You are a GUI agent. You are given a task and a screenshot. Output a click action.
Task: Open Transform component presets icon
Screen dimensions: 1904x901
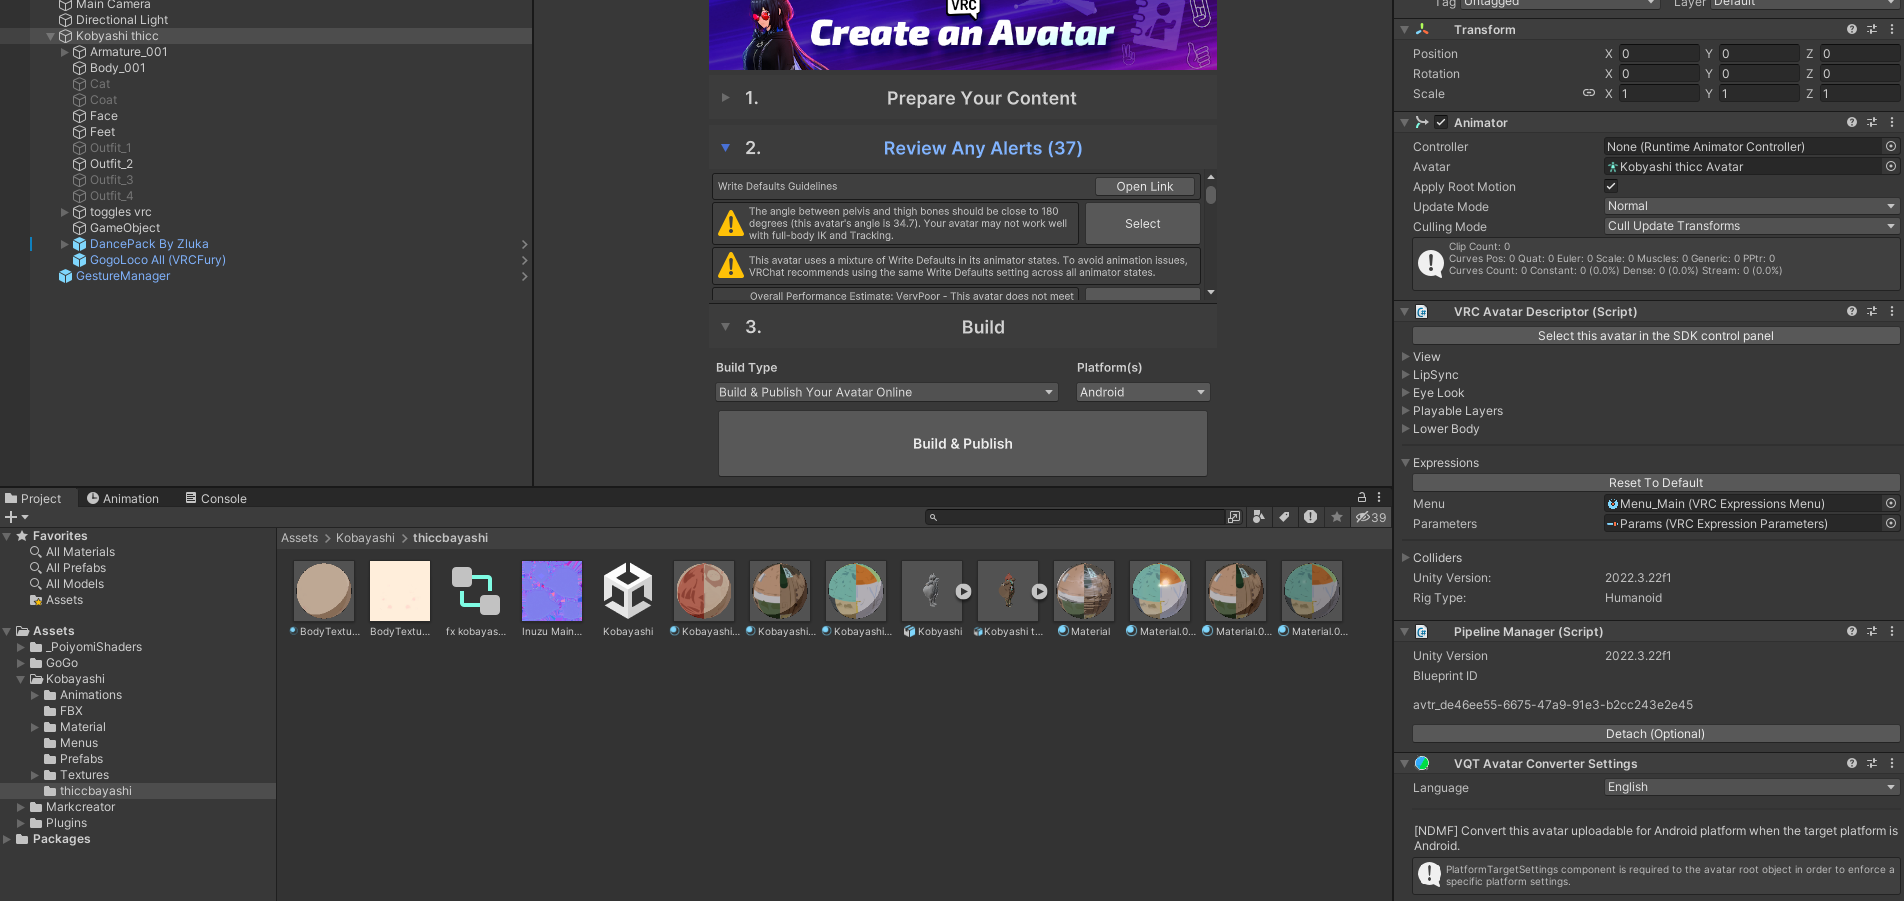point(1872,30)
